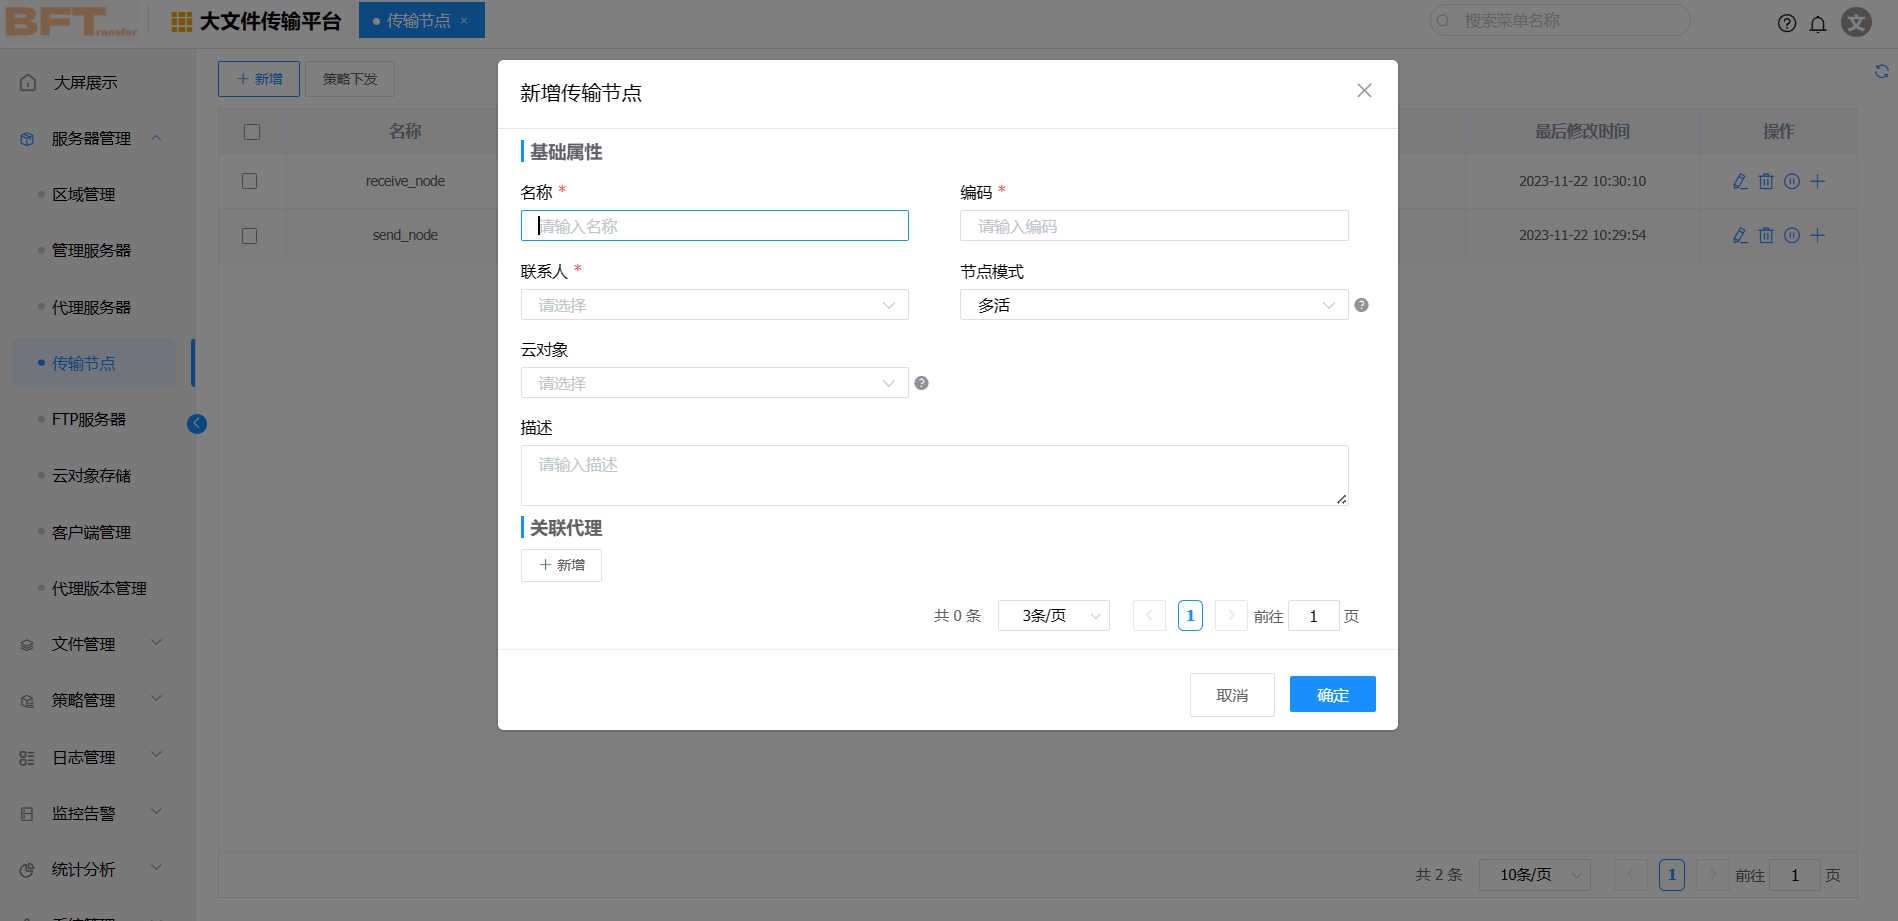Click the help icon next to 云对象 dropdown
The image size is (1898, 921).
[921, 383]
